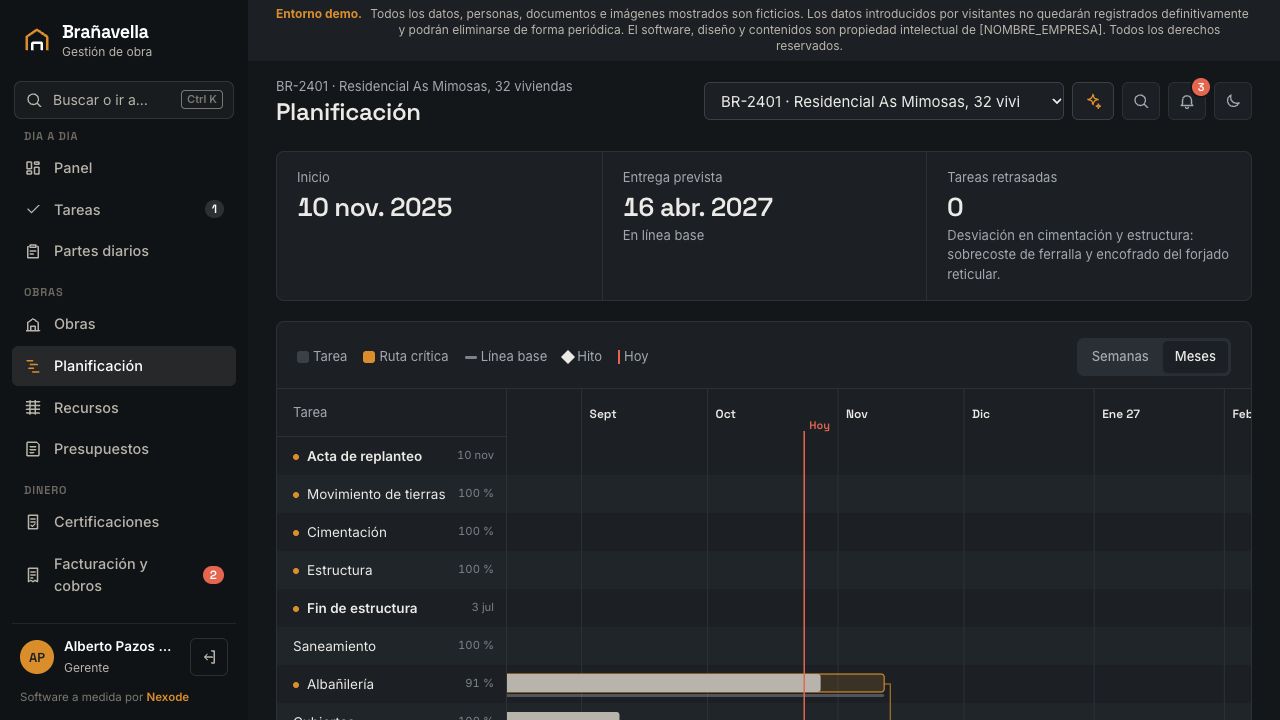1280x720 pixels.
Task: Select the Estructura task row
Action: pos(392,570)
